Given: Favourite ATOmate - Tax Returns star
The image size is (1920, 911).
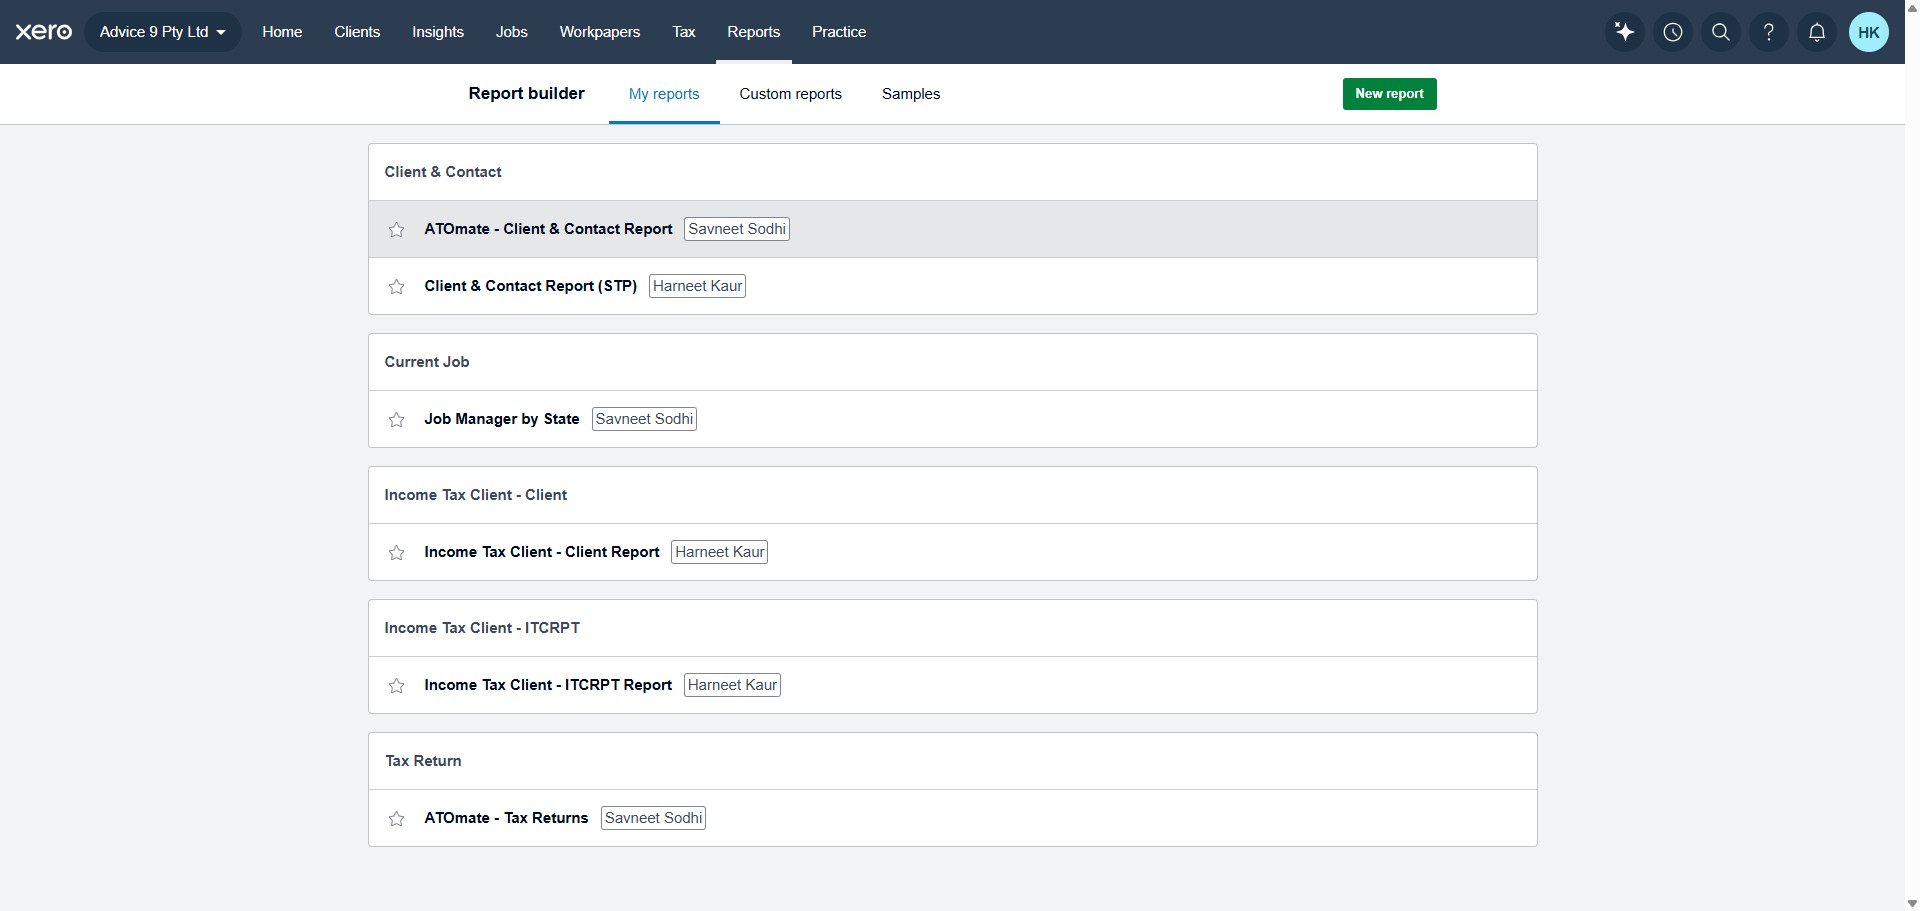Looking at the screenshot, I should pyautogui.click(x=397, y=819).
